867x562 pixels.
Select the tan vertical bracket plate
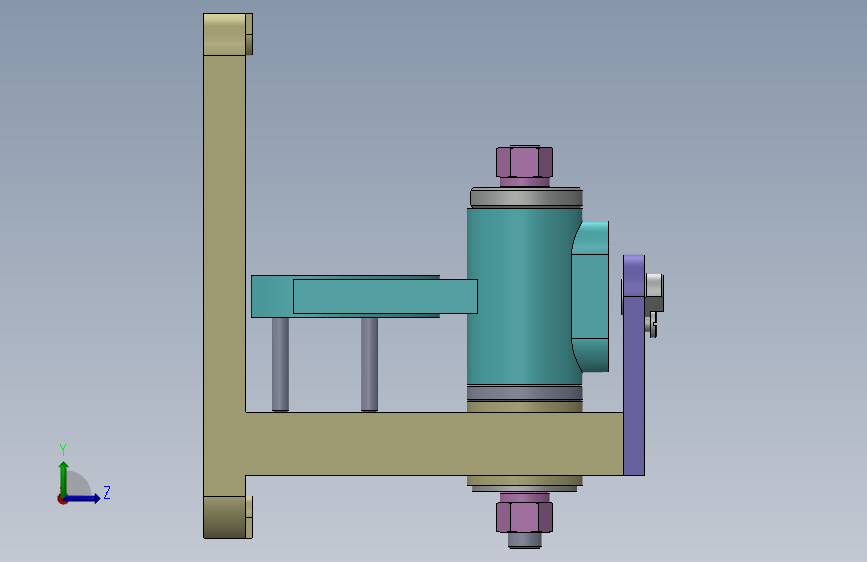pyautogui.click(x=224, y=275)
